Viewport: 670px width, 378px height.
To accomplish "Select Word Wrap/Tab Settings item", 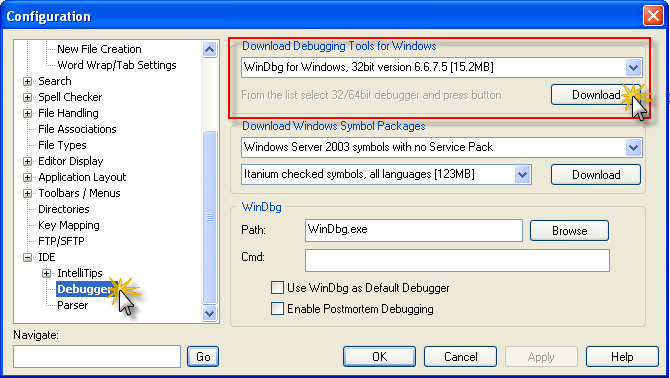I will pos(117,65).
